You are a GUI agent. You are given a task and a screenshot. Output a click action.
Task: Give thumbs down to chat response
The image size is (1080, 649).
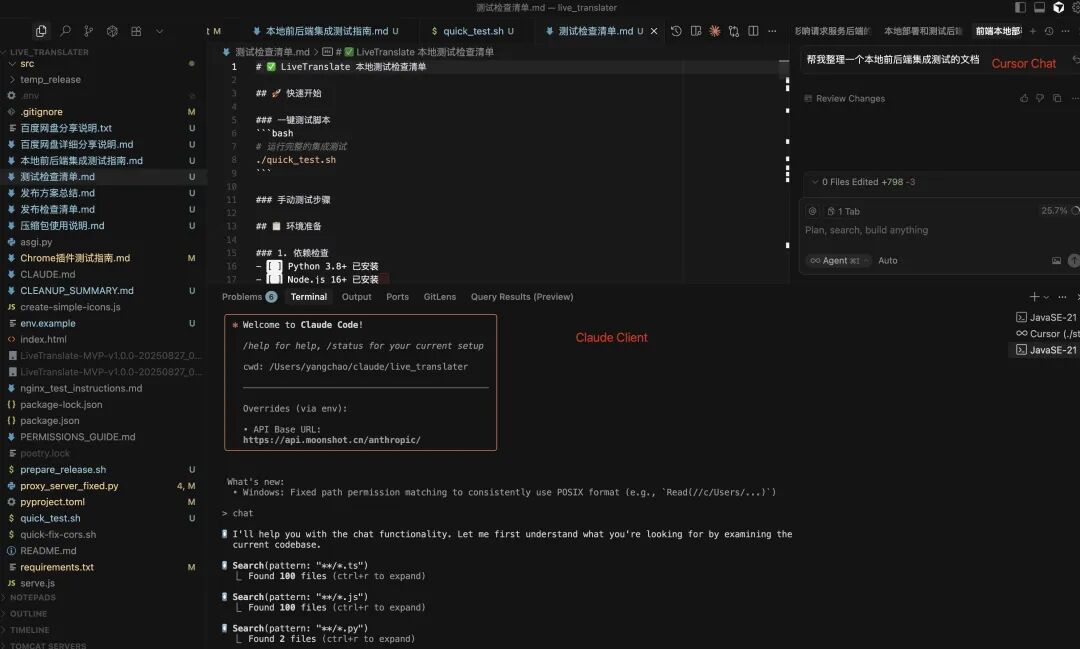coord(1040,99)
